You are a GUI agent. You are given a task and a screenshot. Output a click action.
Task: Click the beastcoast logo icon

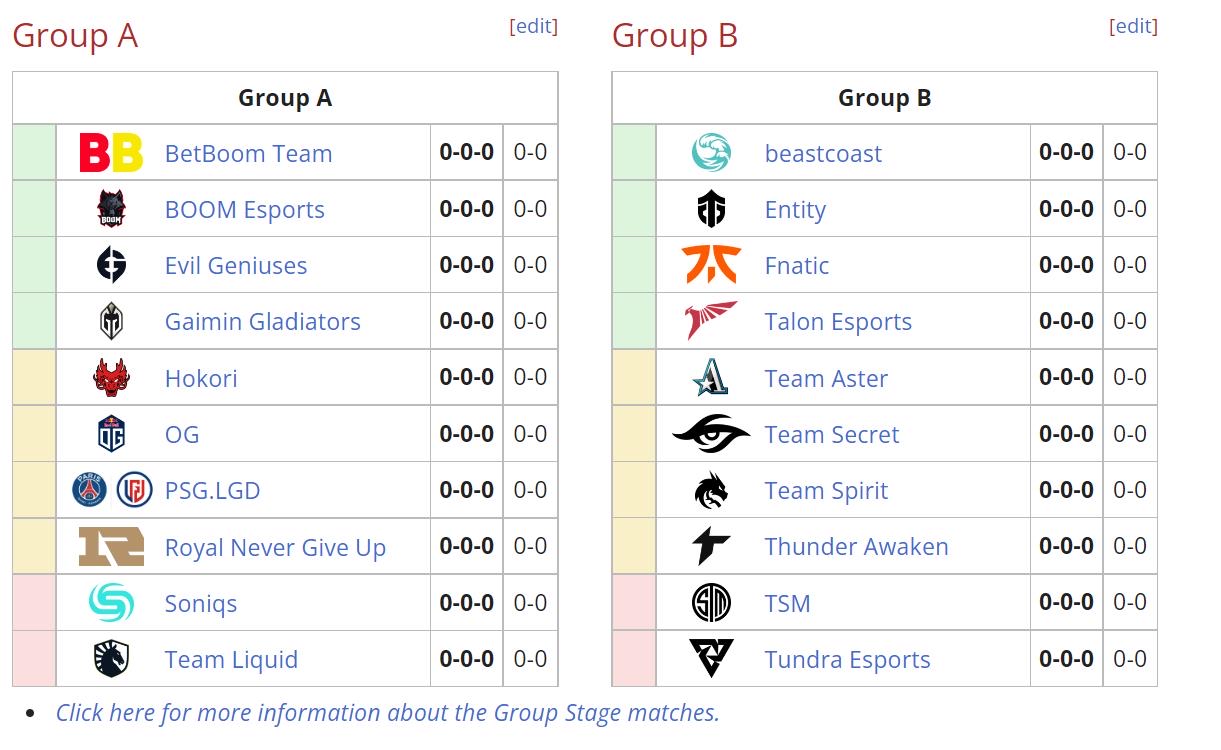711,153
